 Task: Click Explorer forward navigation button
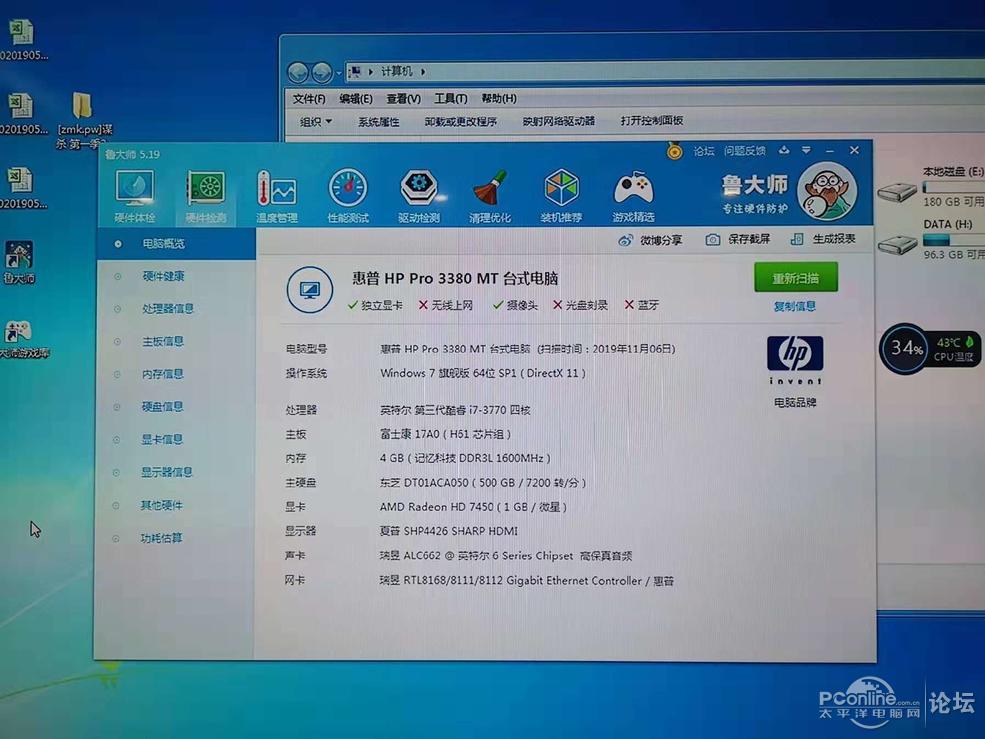(x=322, y=73)
